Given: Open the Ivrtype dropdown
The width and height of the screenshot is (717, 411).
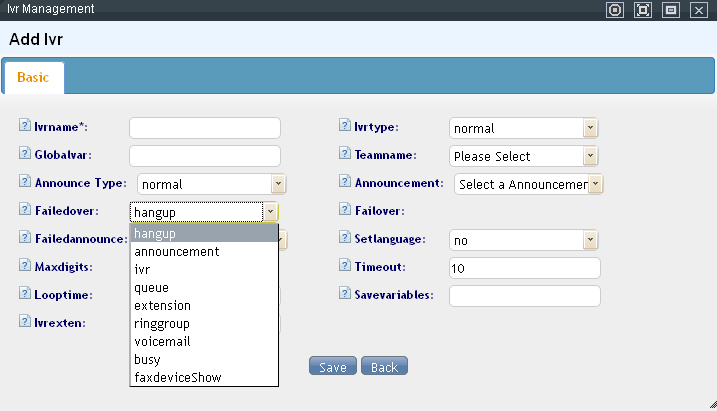Looking at the screenshot, I should coord(523,128).
